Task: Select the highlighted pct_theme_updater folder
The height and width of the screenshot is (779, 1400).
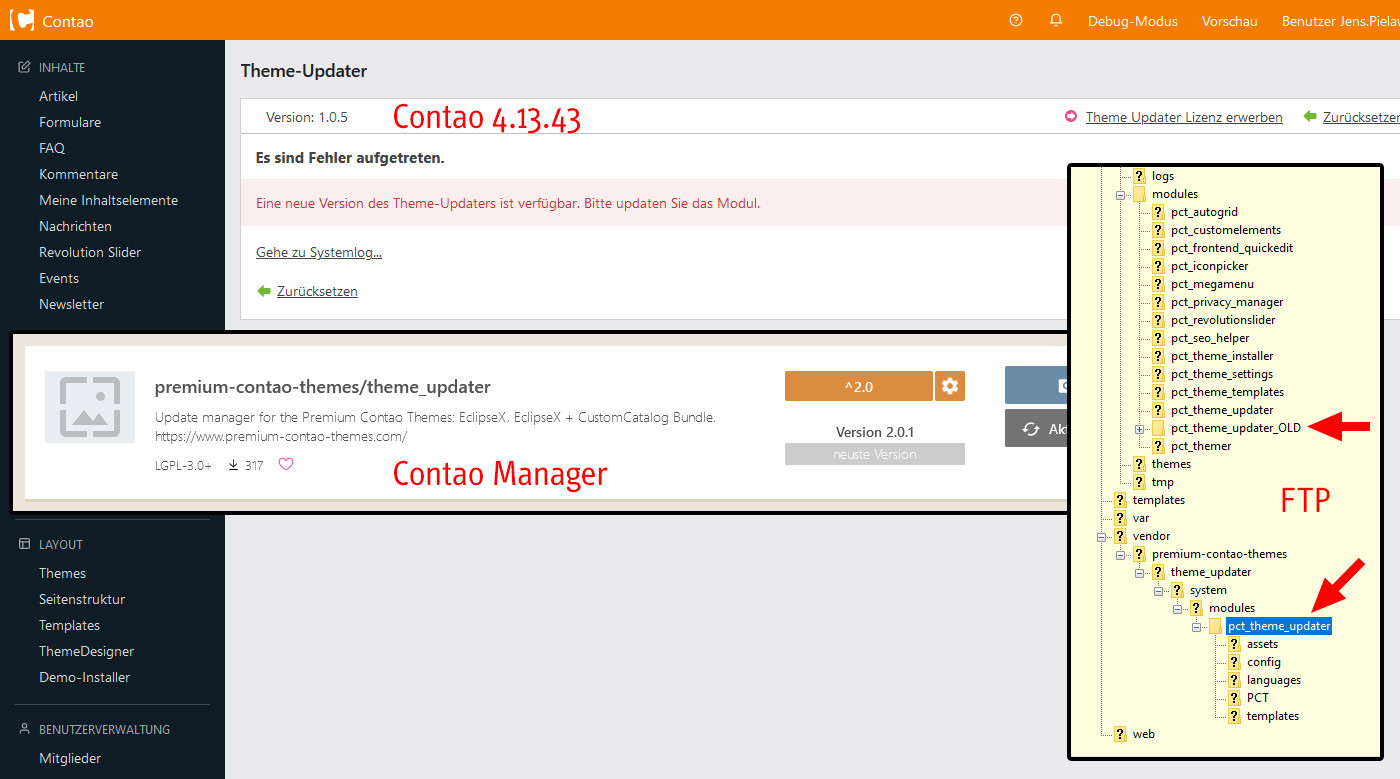Action: tap(1279, 626)
